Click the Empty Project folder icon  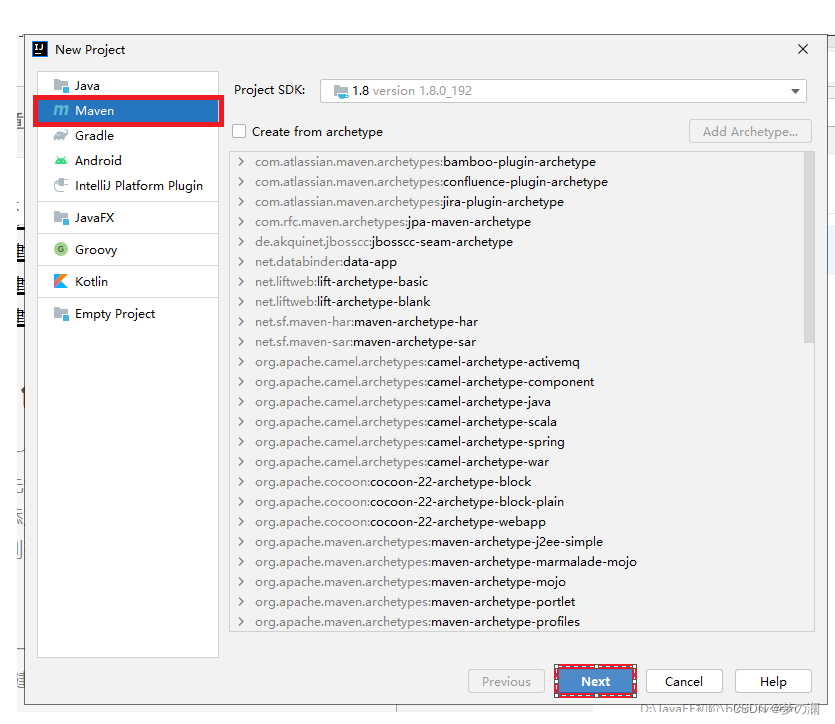pos(61,314)
